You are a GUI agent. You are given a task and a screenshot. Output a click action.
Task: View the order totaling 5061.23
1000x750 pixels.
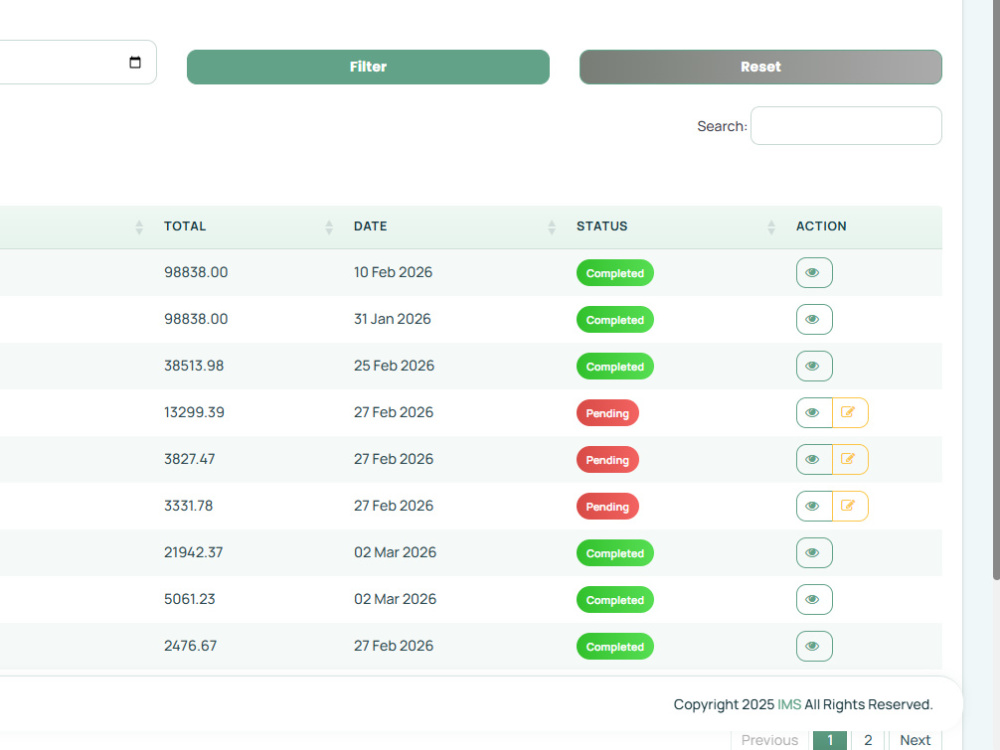pos(814,599)
